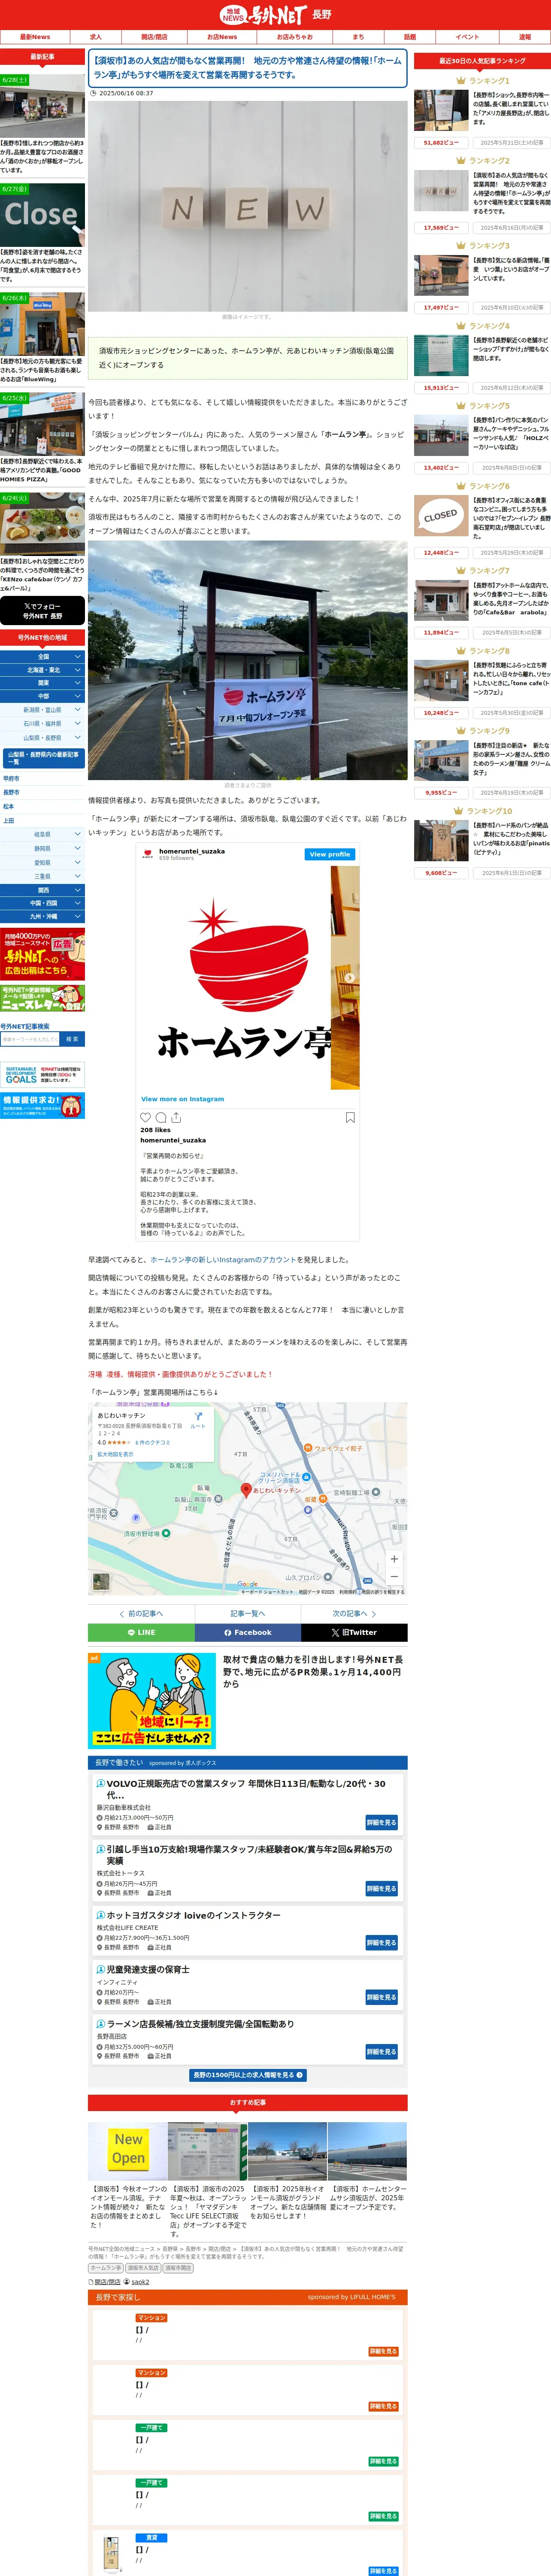The width and height of the screenshot is (551, 2576).
Task: Follow 号外NET 長野 on X button
Action: pyautogui.click(x=42, y=611)
